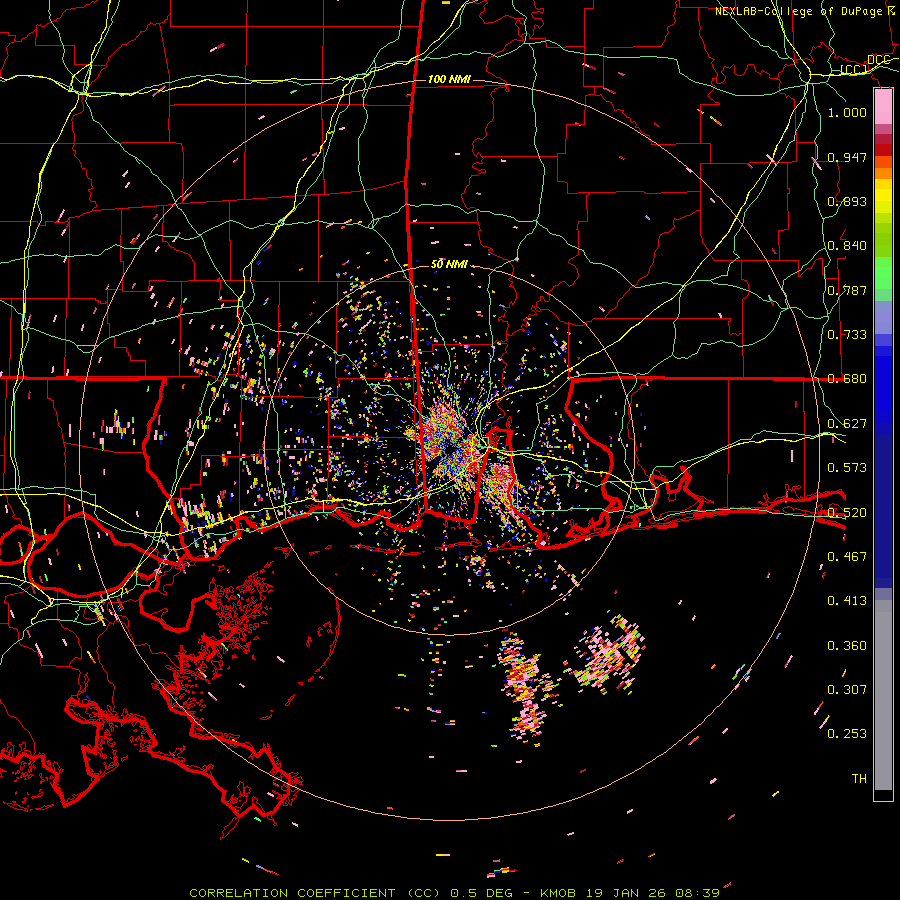The width and height of the screenshot is (900, 900).
Task: Click the KMOB station identifier
Action: coord(560,893)
